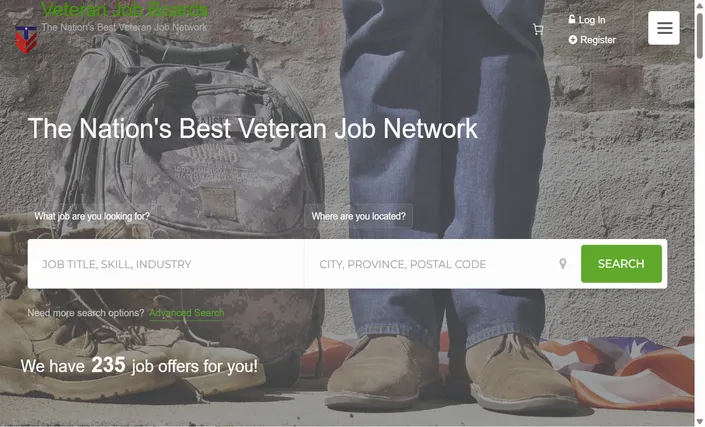This screenshot has width=705, height=427.
Task: Click the plus icon beside Register
Action: pos(572,40)
